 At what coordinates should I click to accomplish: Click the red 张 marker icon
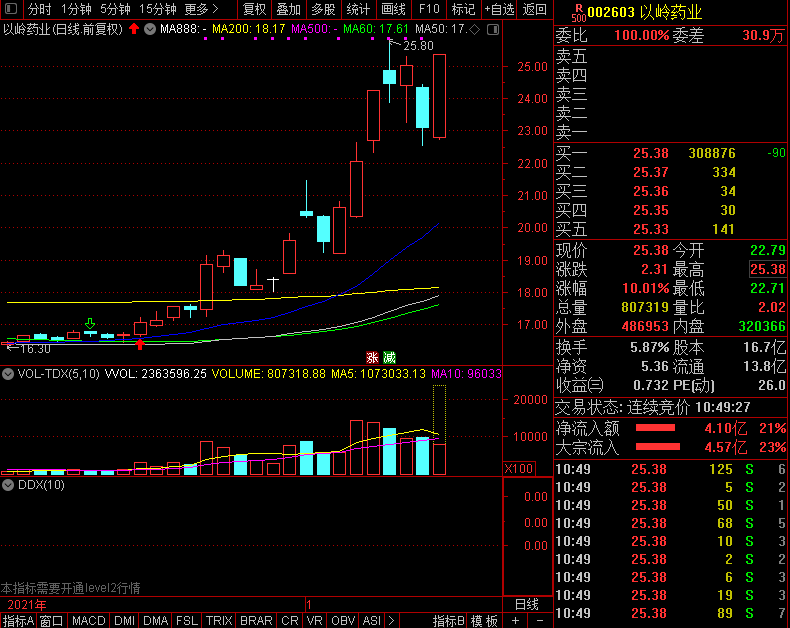click(371, 357)
